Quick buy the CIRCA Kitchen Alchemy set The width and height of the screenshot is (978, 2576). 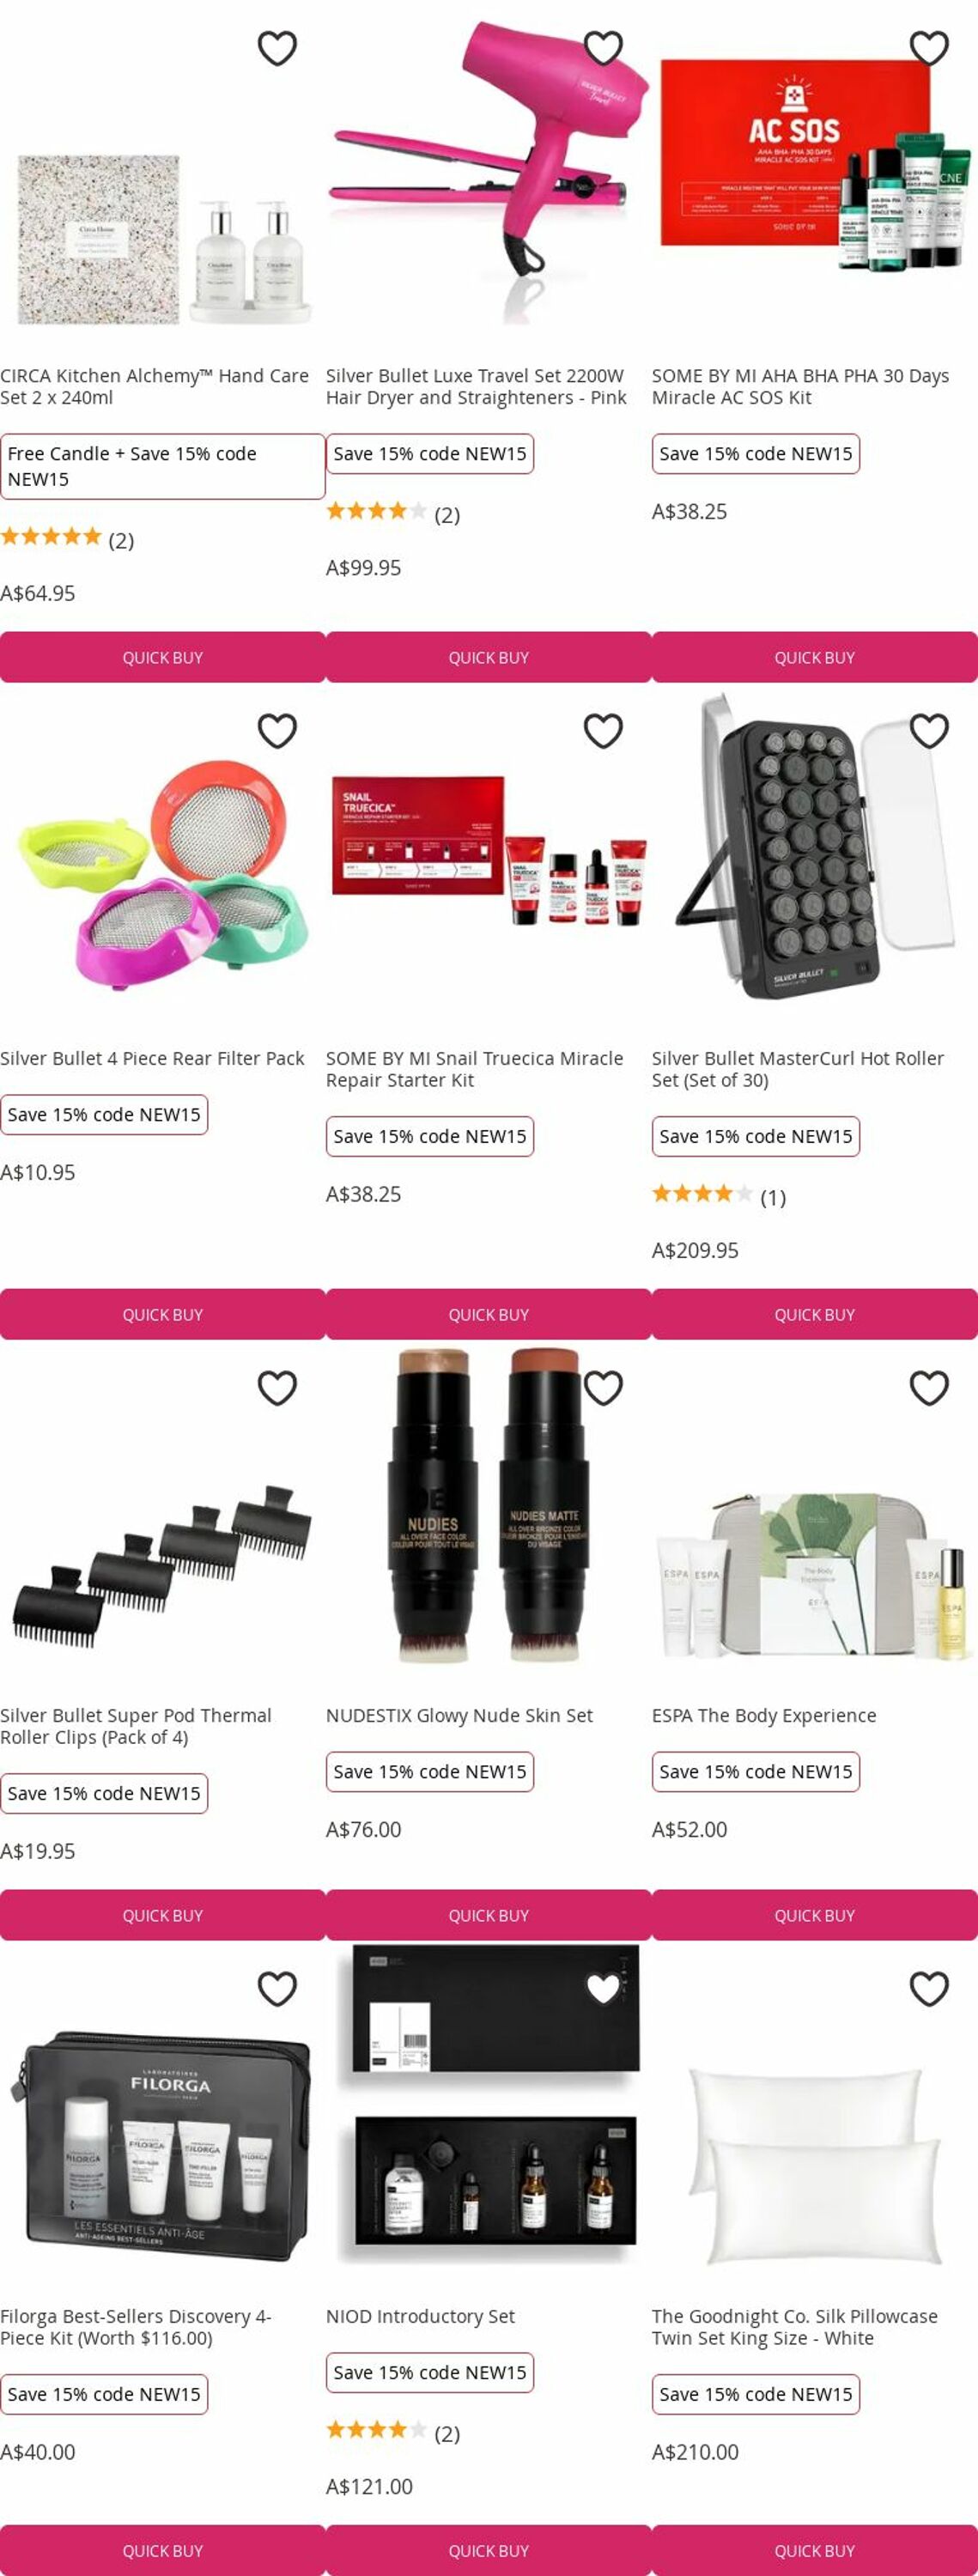click(x=163, y=657)
